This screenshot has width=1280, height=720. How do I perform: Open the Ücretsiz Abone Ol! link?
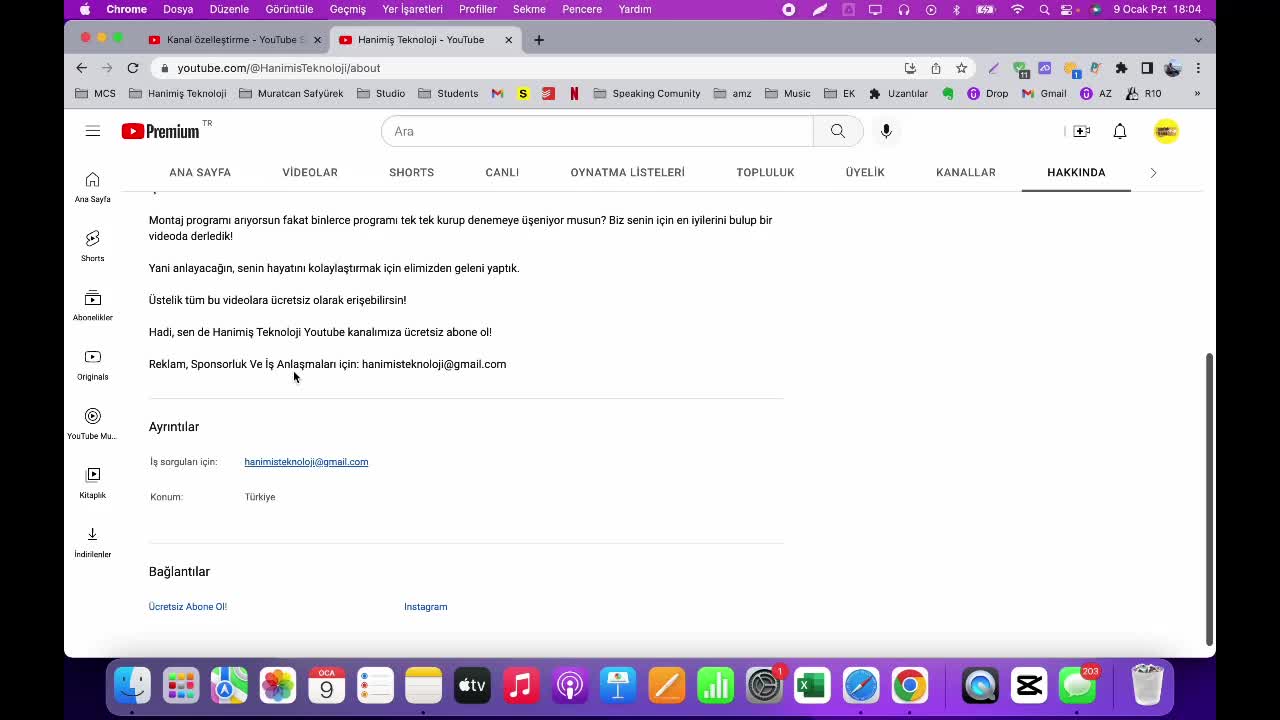[188, 607]
